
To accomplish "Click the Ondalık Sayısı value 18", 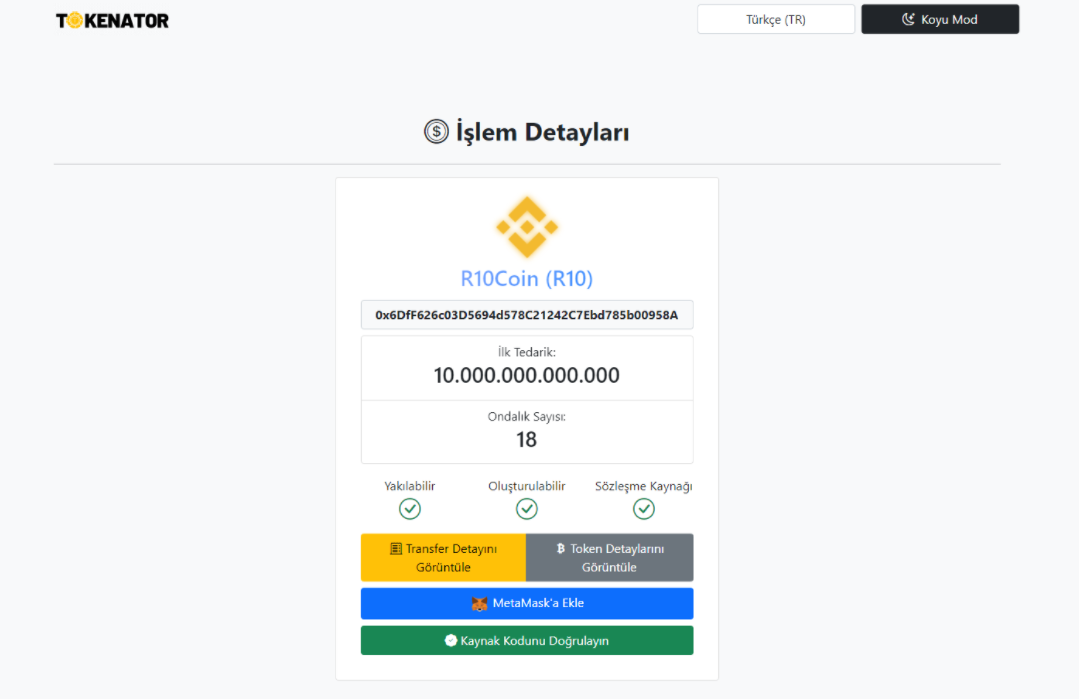I will pos(526,440).
